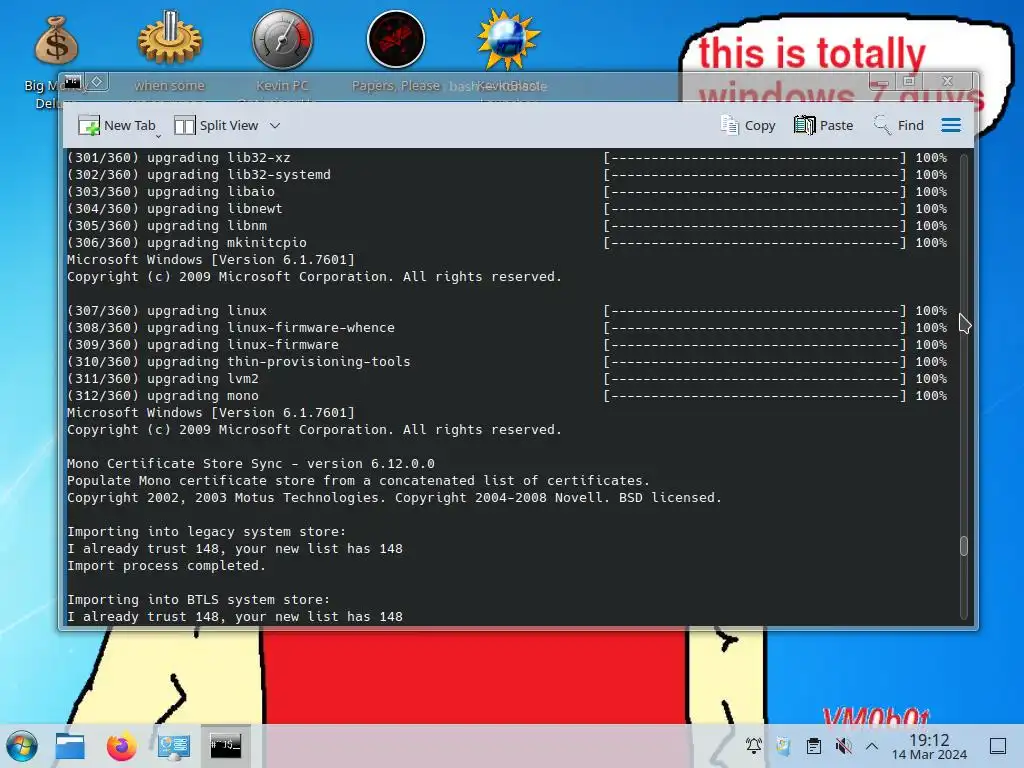This screenshot has width=1024, height=768.
Task: Click the Split View toolbar button
Action: click(x=216, y=125)
